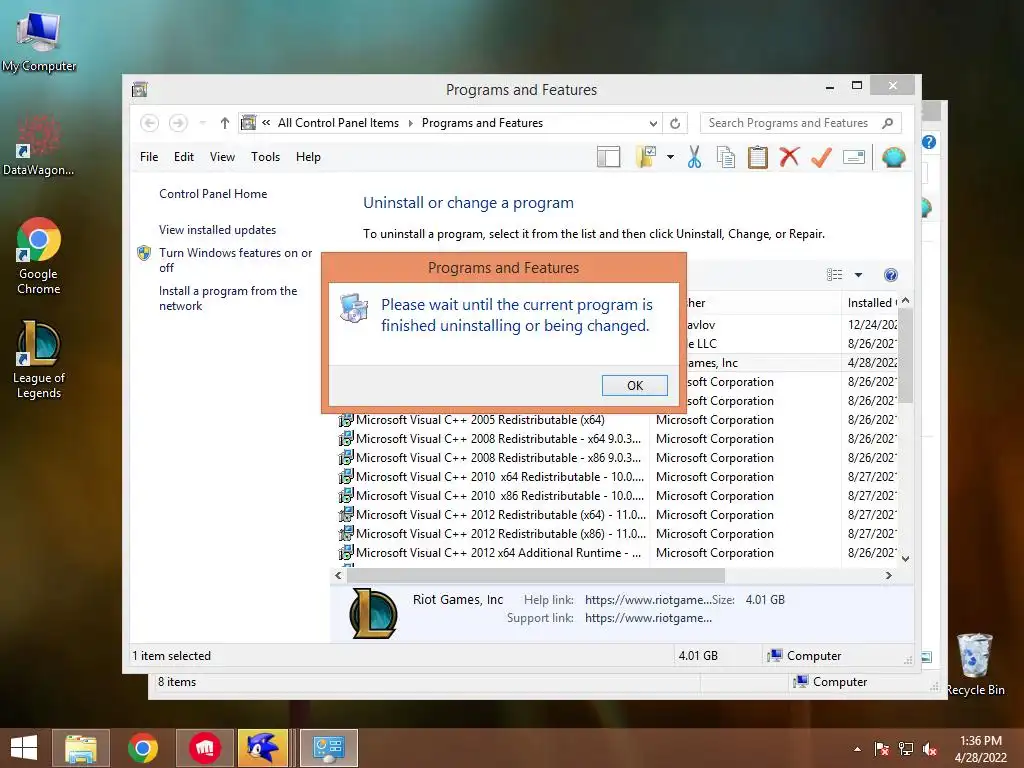Go back with the Back arrow
Image resolution: width=1024 pixels, height=768 pixels.
pos(150,123)
